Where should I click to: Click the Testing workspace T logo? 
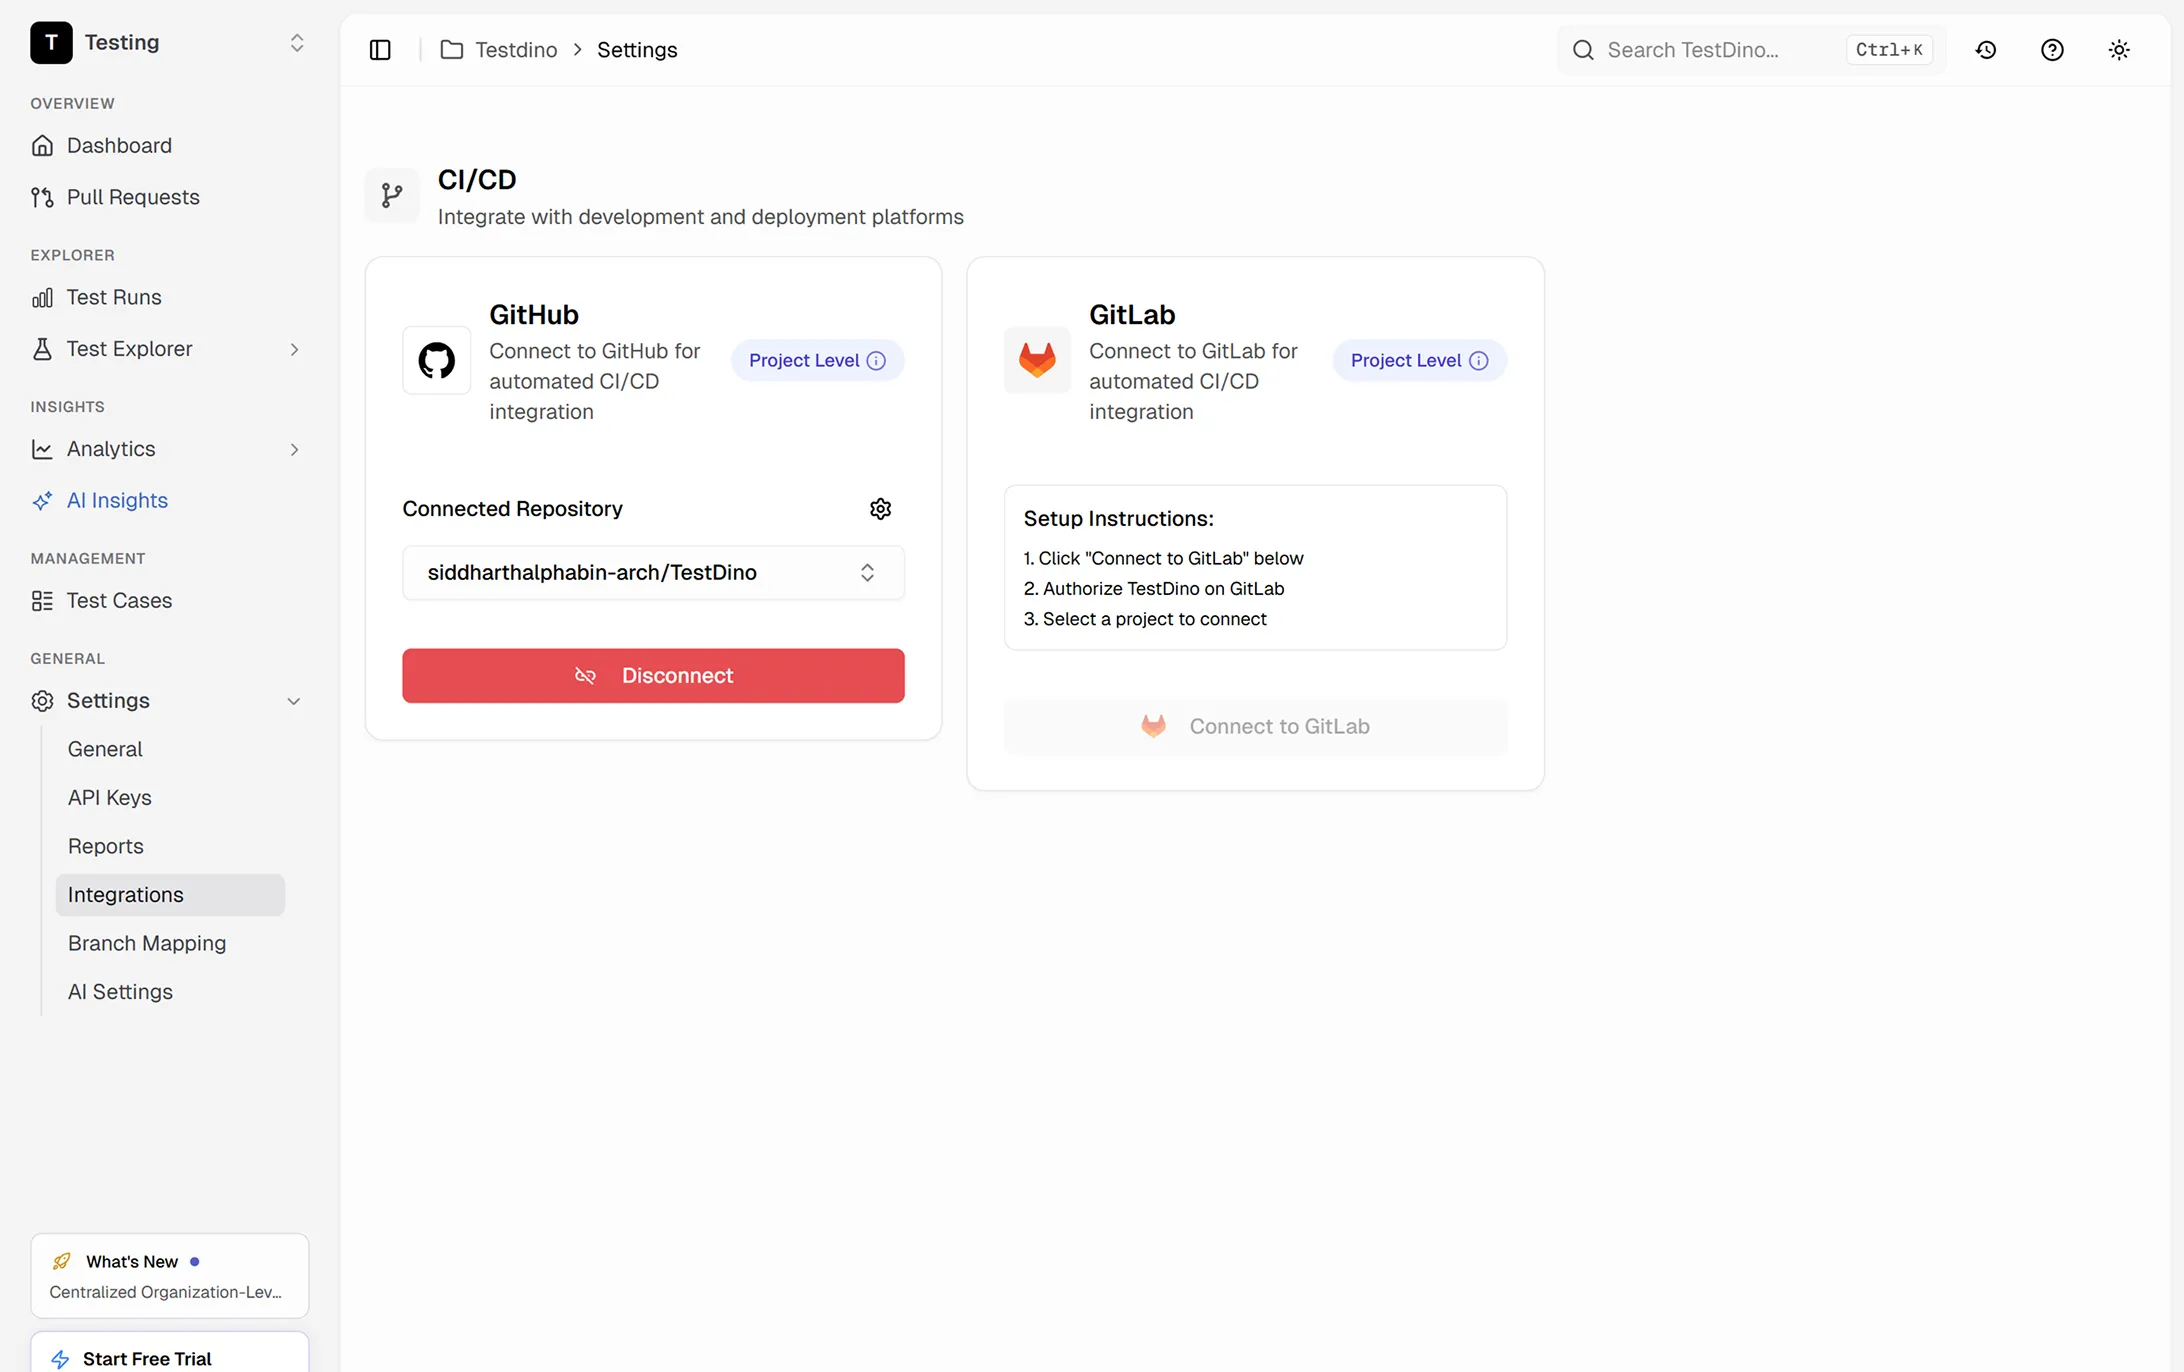pos(51,42)
